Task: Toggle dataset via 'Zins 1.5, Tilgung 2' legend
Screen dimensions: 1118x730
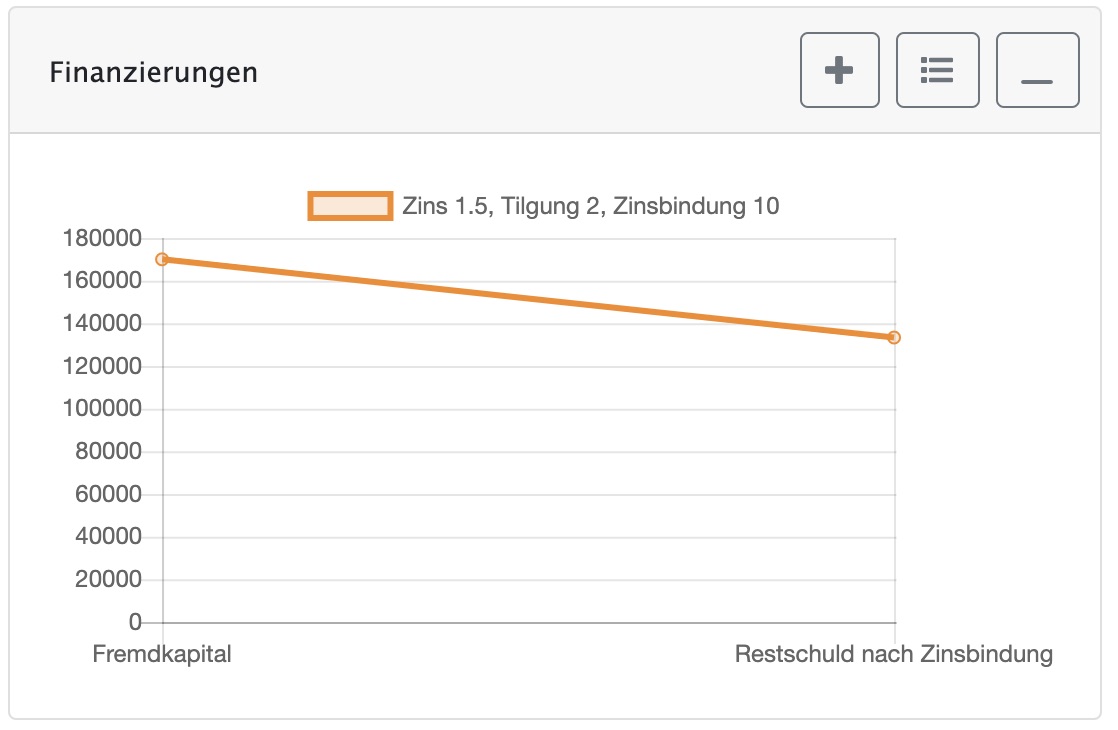Action: pyautogui.click(x=590, y=206)
